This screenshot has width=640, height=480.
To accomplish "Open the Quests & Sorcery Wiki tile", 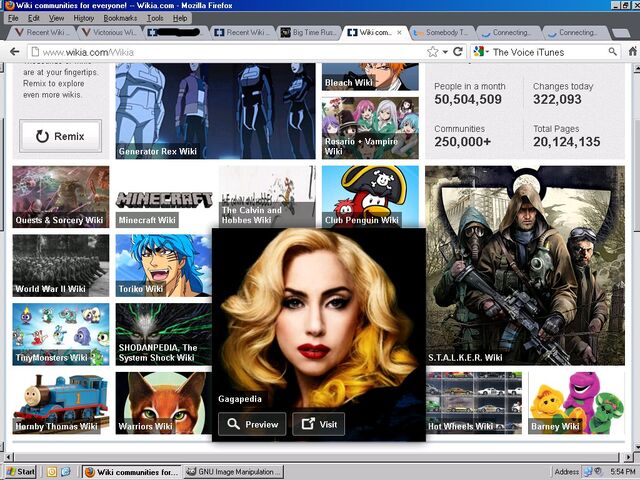I will tap(61, 197).
